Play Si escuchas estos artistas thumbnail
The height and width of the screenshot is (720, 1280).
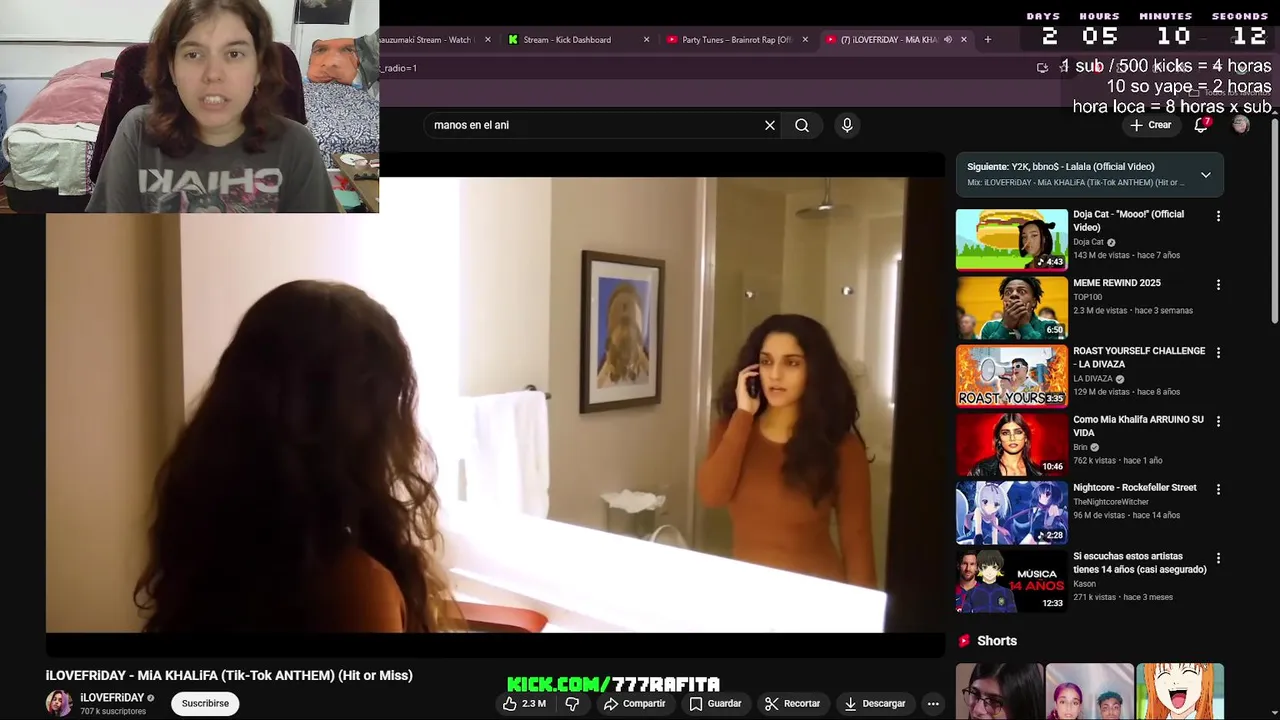click(x=1011, y=581)
